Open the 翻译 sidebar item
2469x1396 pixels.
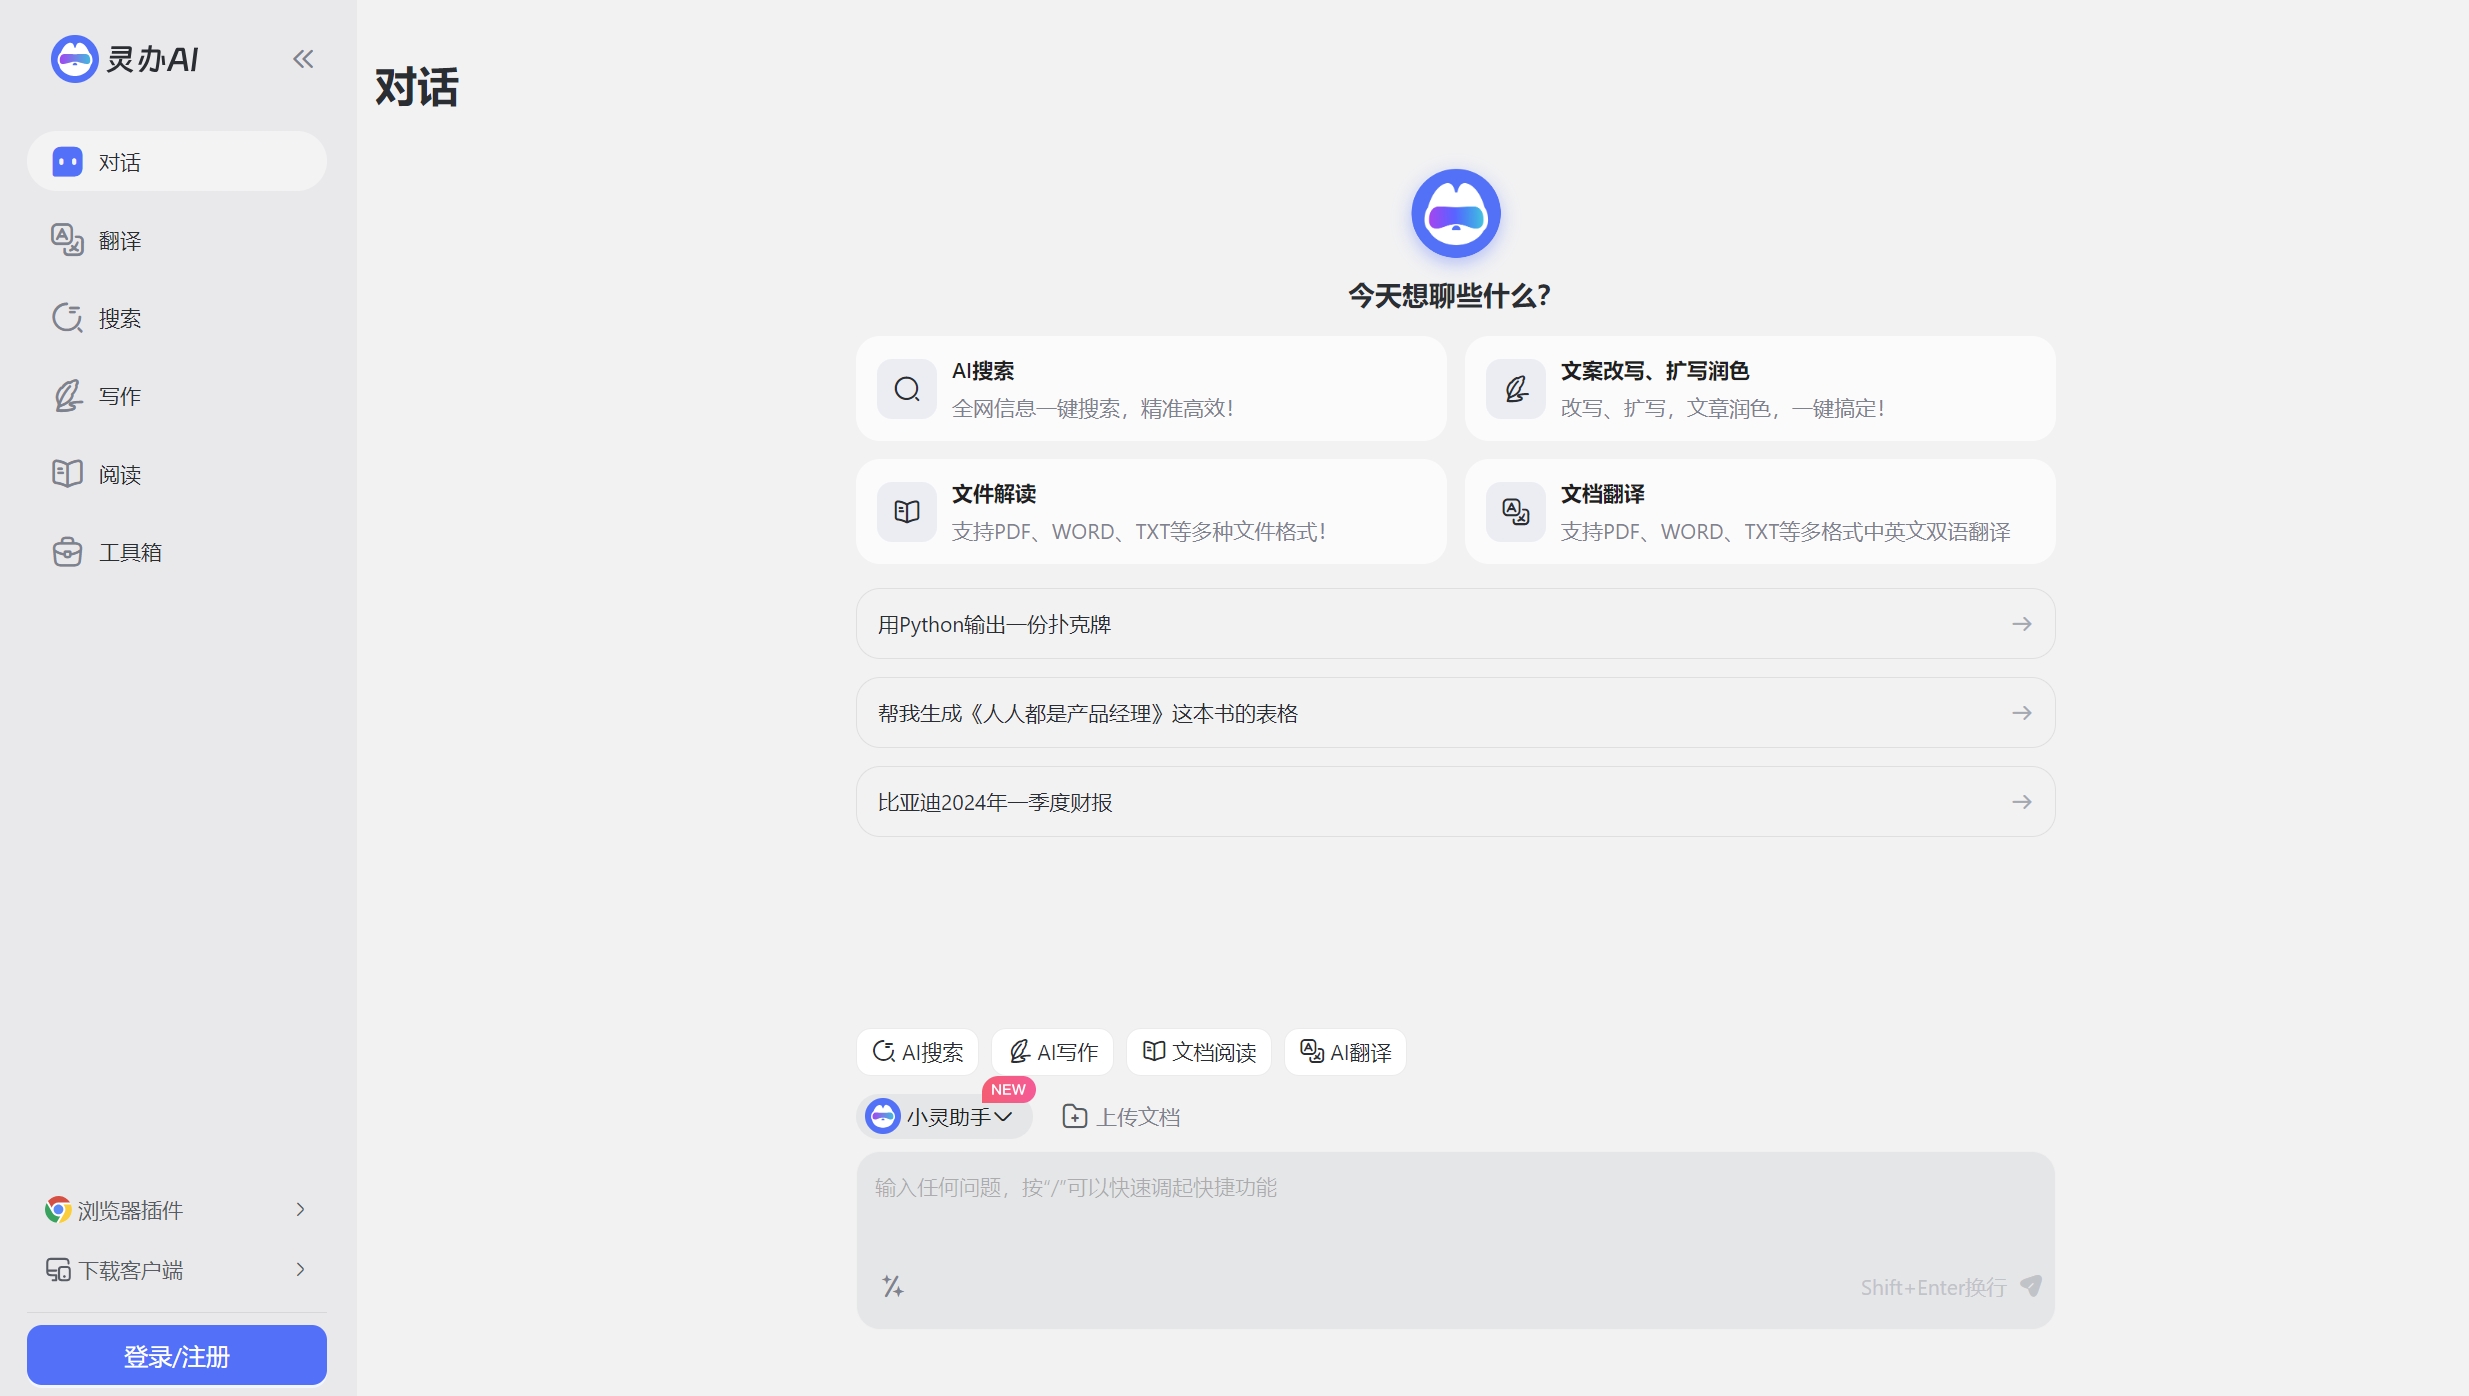(x=177, y=240)
